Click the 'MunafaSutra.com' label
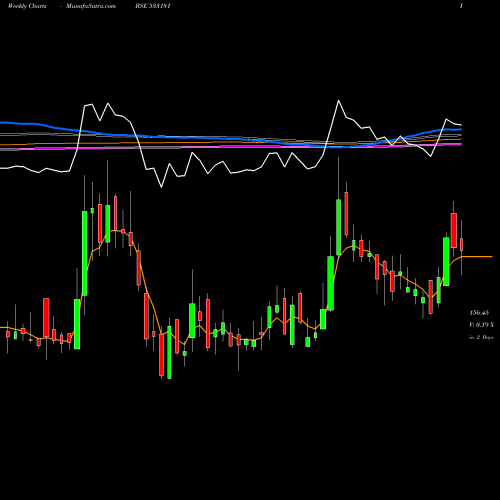 pyautogui.click(x=91, y=6)
